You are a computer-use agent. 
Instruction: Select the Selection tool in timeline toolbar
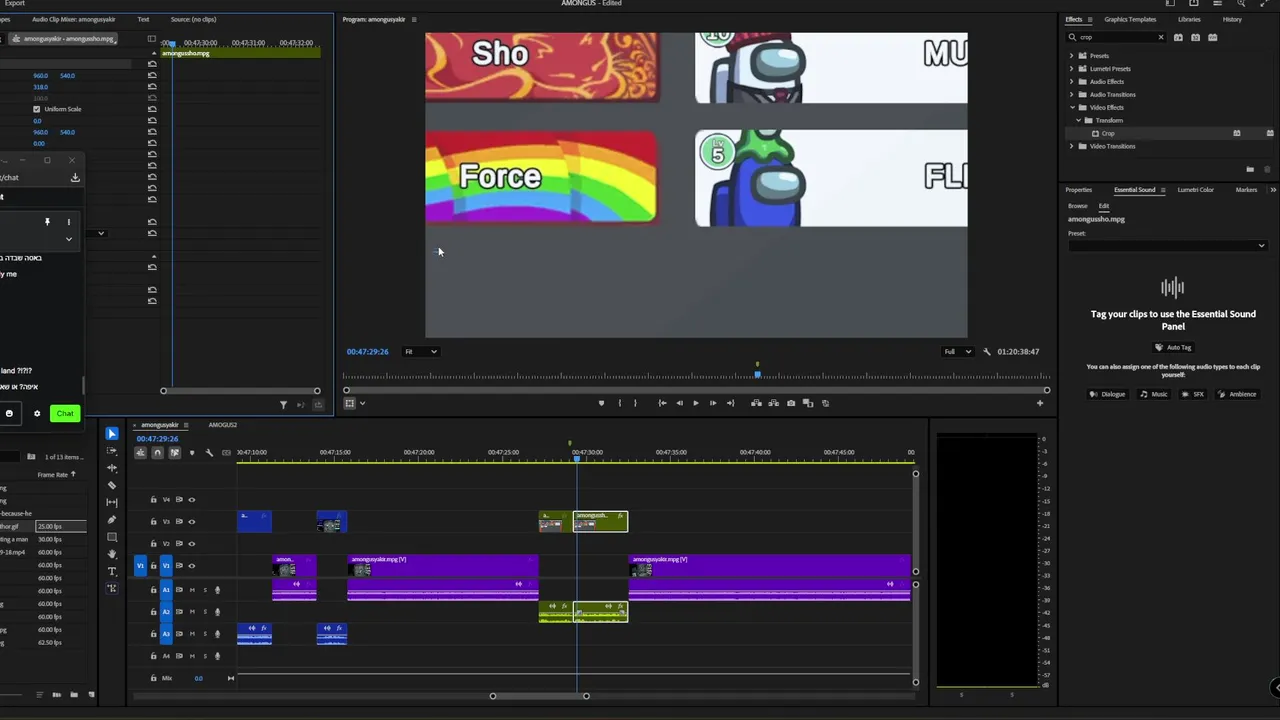112,434
